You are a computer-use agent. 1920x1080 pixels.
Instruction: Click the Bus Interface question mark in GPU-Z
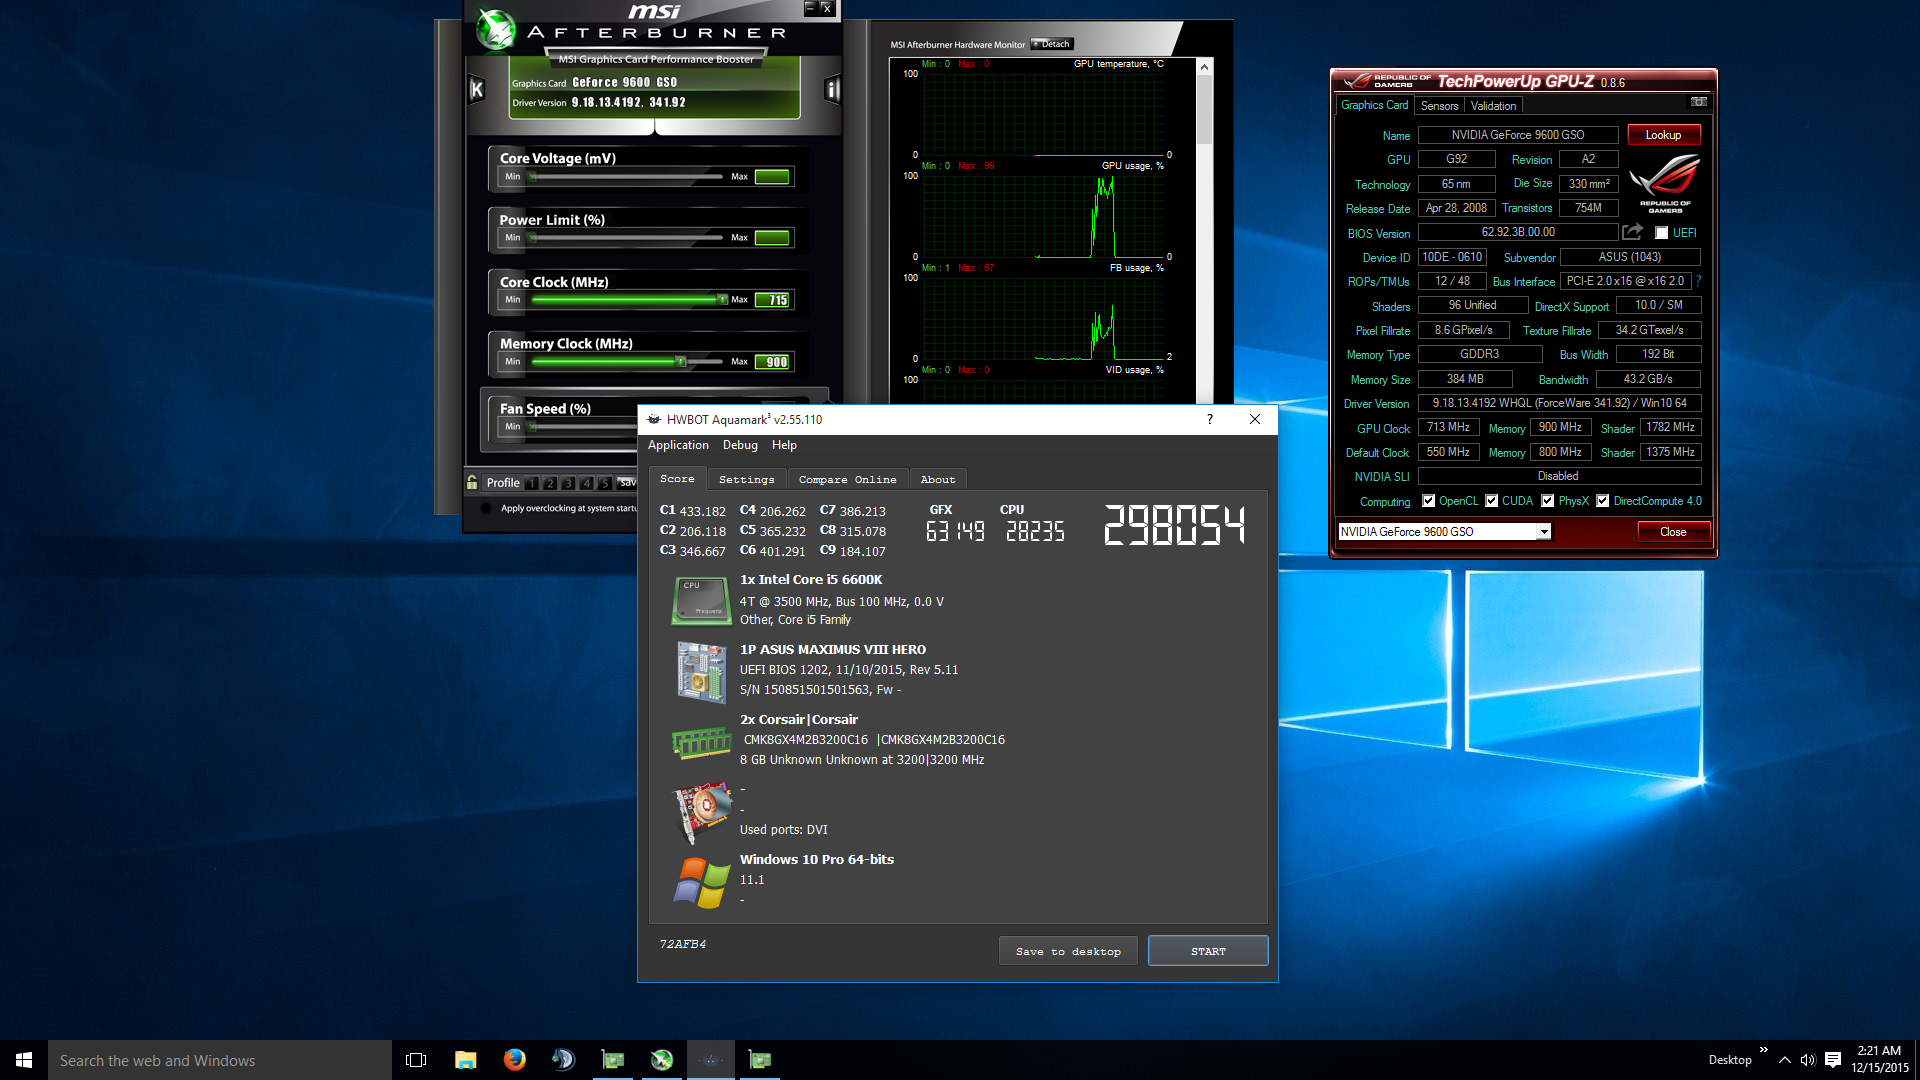1698,281
